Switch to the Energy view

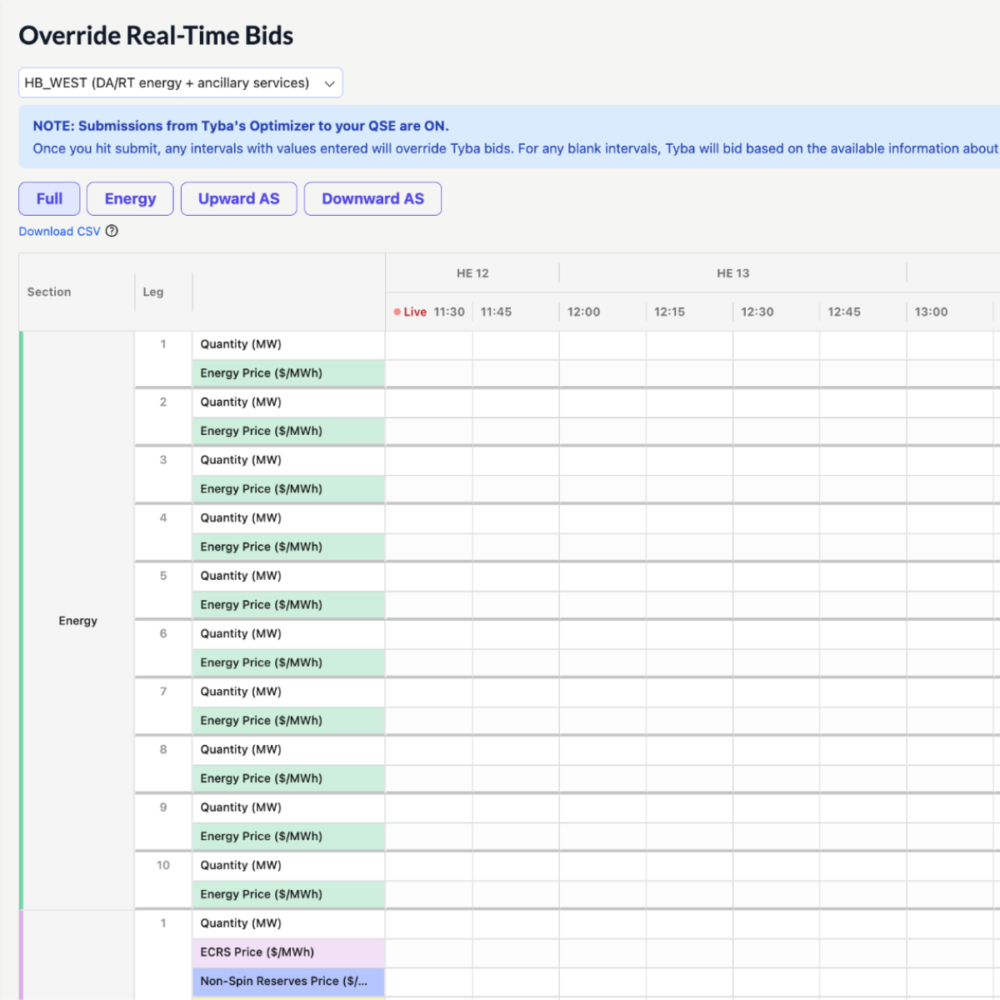point(129,198)
